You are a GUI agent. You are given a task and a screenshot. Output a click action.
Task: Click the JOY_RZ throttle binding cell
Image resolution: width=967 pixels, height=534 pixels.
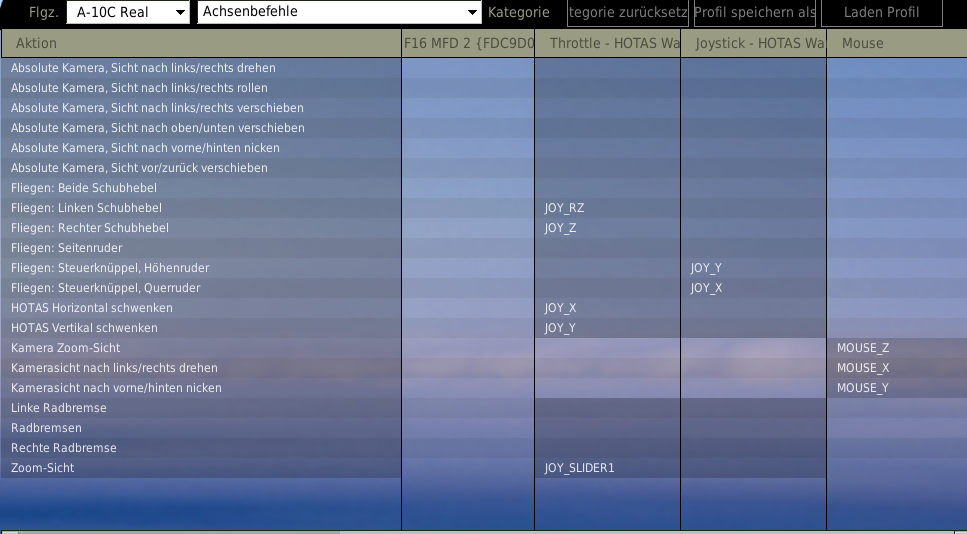point(607,208)
